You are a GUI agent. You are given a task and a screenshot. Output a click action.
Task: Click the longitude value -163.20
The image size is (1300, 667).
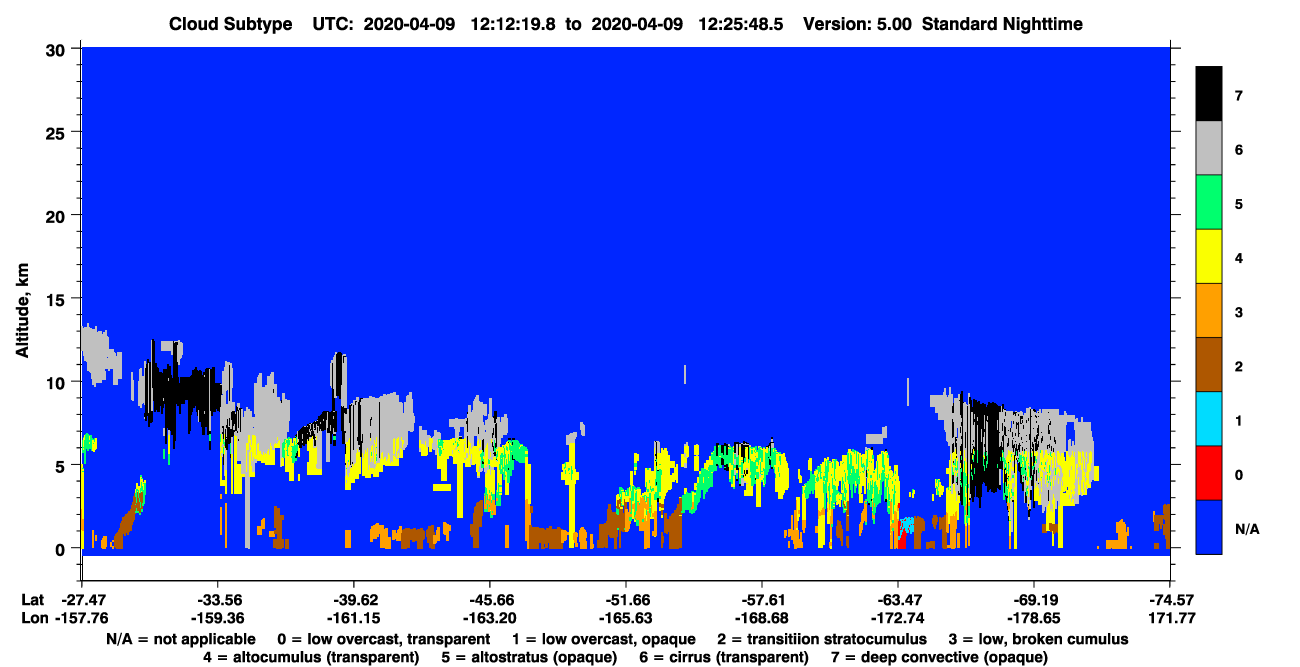point(490,618)
